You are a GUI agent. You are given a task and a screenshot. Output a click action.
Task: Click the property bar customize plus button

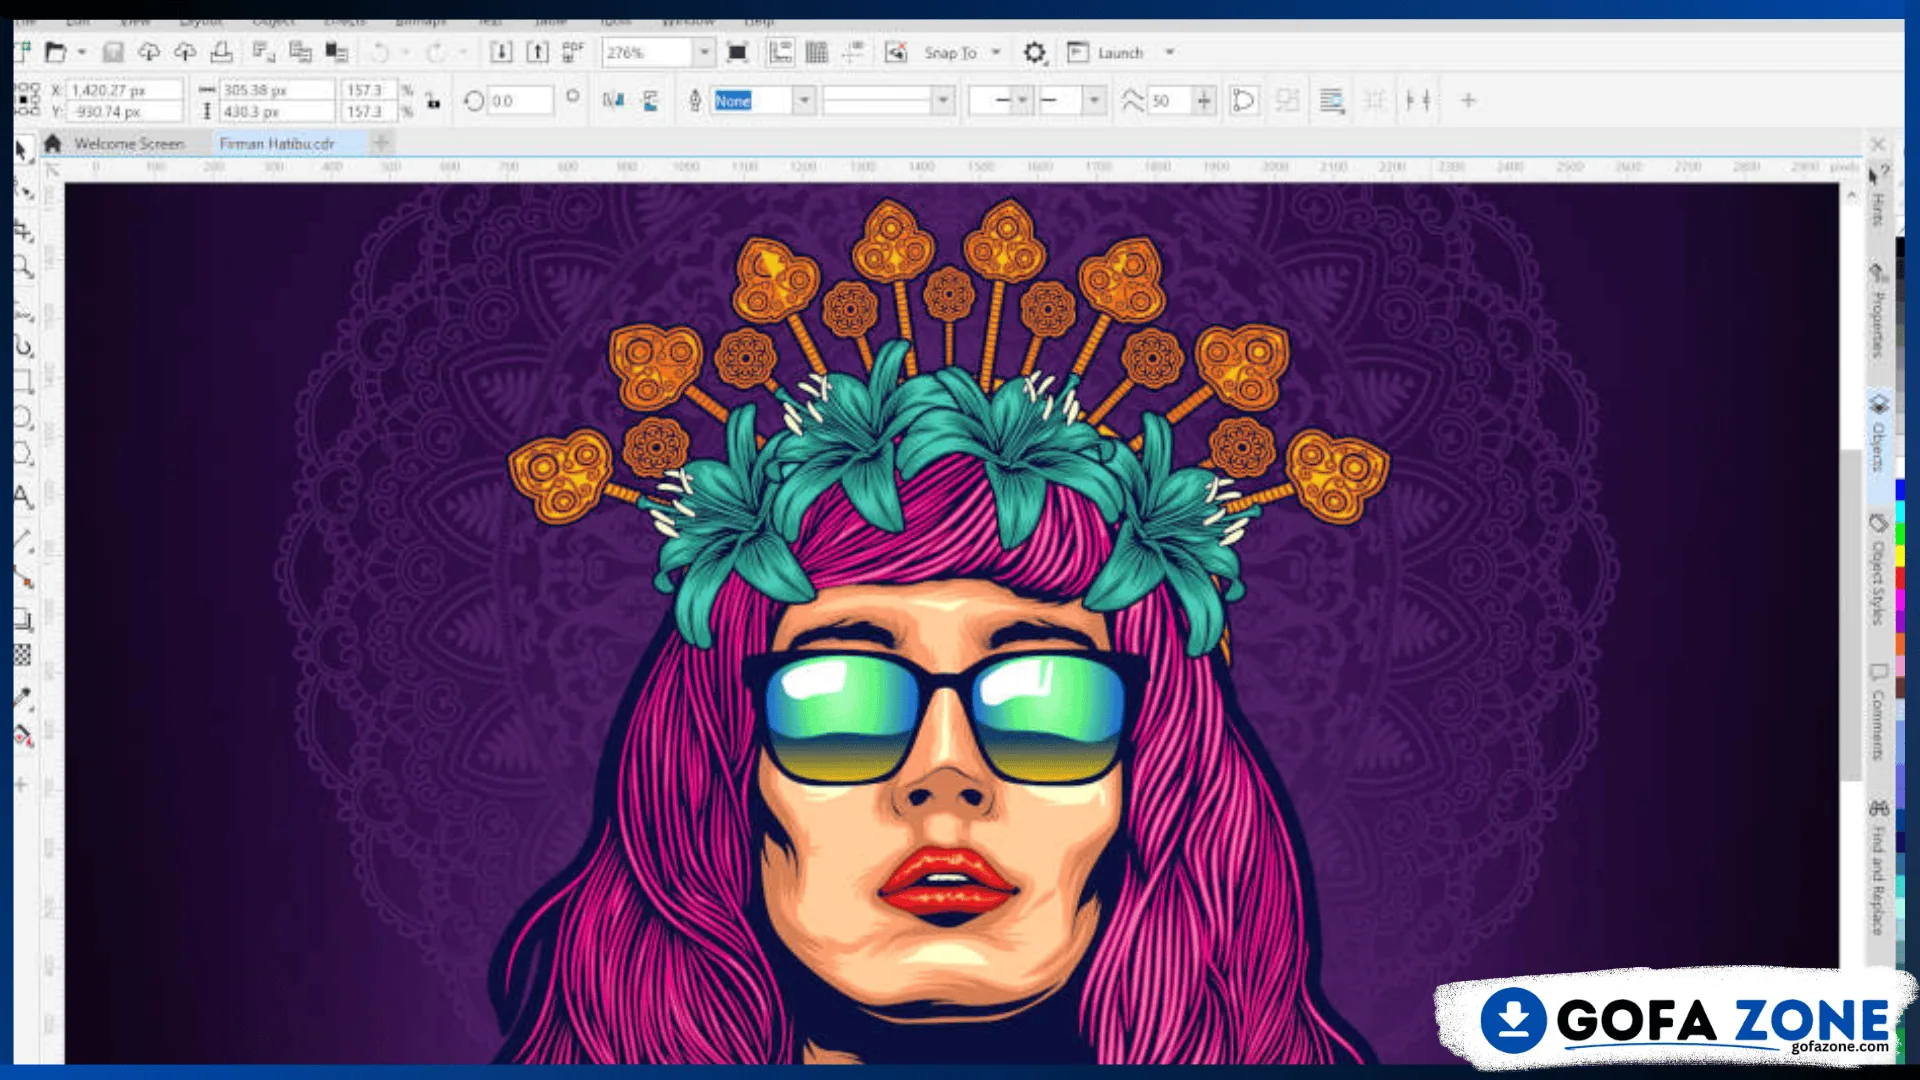pos(1468,100)
